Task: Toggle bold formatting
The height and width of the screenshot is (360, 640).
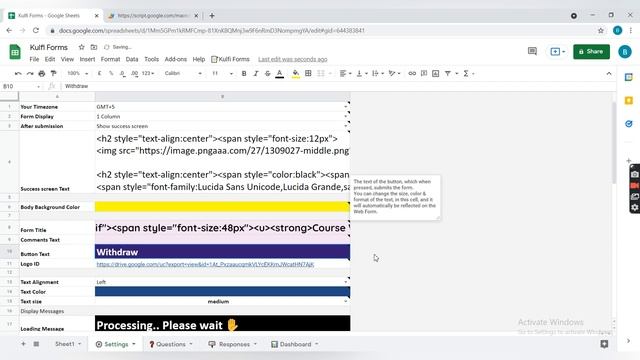Action: pyautogui.click(x=244, y=73)
